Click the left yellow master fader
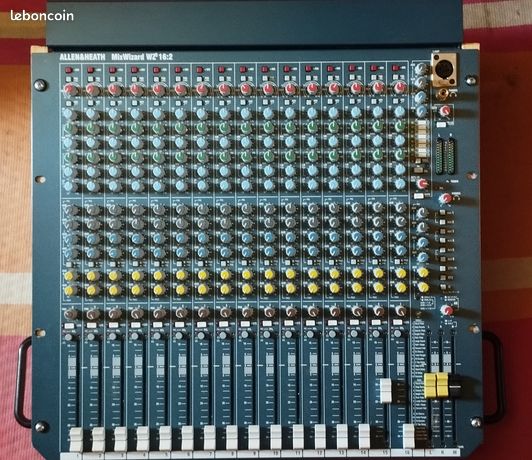 coord(430,385)
